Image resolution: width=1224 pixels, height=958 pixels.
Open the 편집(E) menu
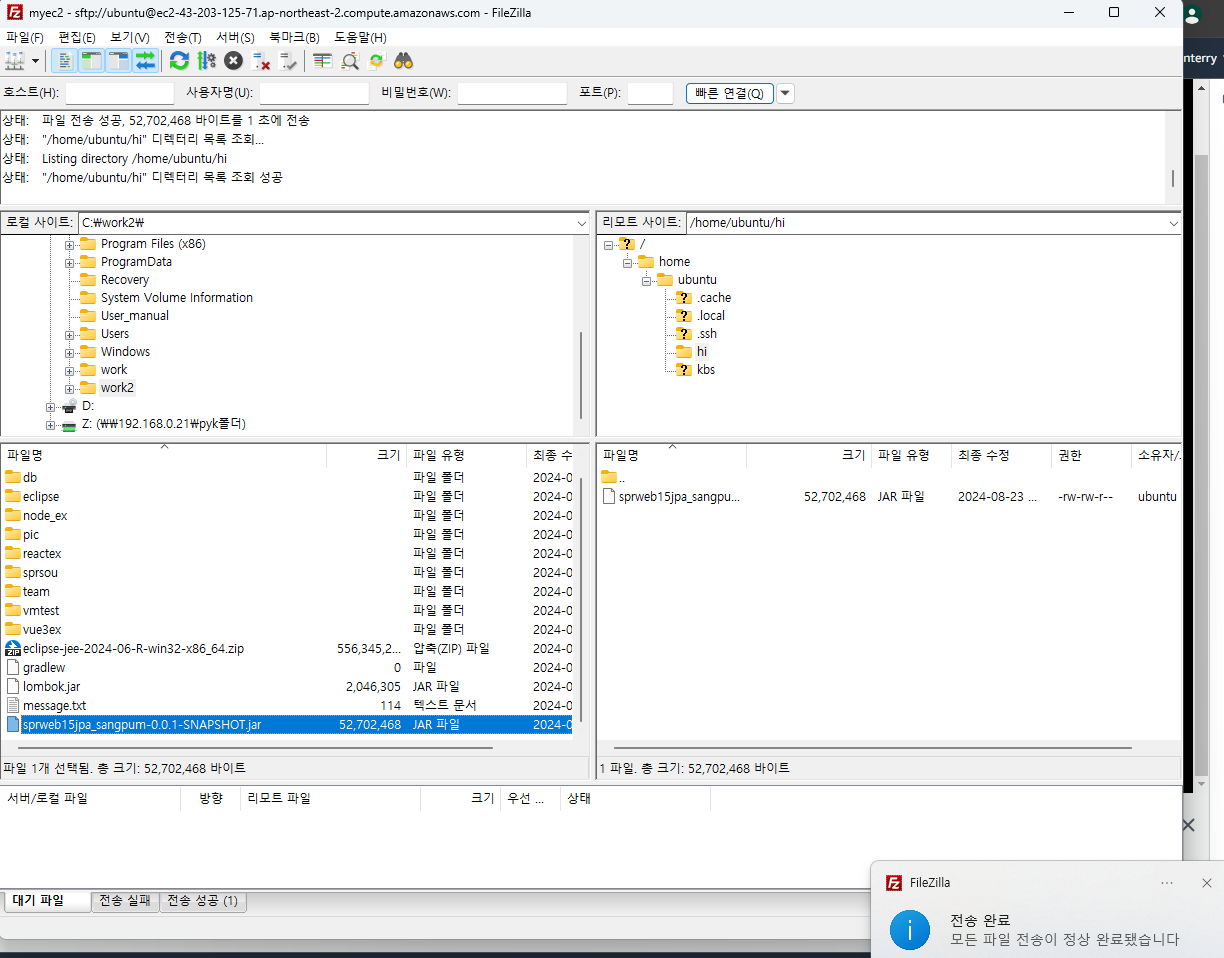[x=77, y=37]
